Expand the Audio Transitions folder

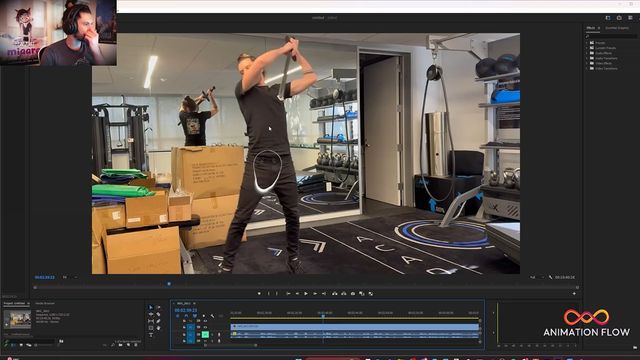tap(587, 58)
